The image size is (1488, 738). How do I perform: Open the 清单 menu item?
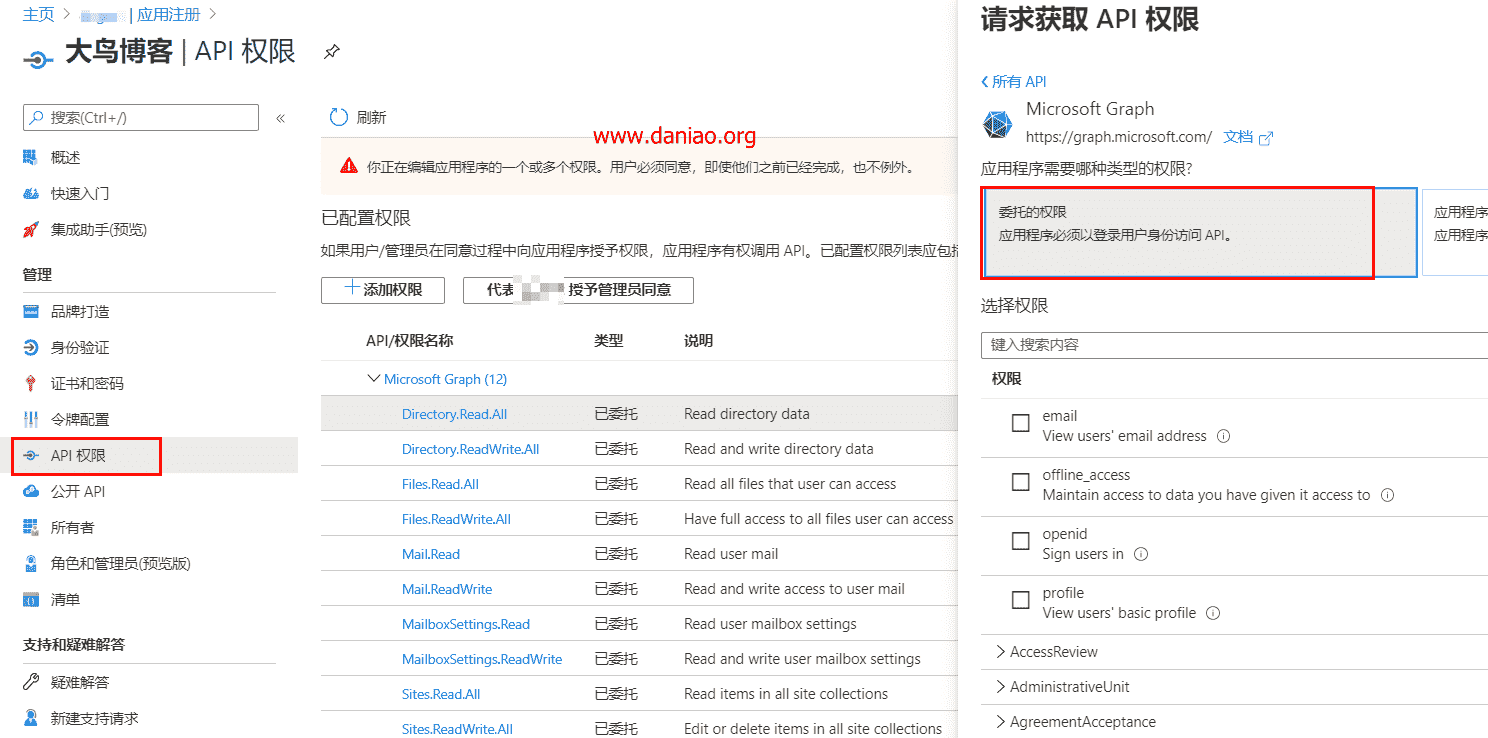pyautogui.click(x=66, y=599)
